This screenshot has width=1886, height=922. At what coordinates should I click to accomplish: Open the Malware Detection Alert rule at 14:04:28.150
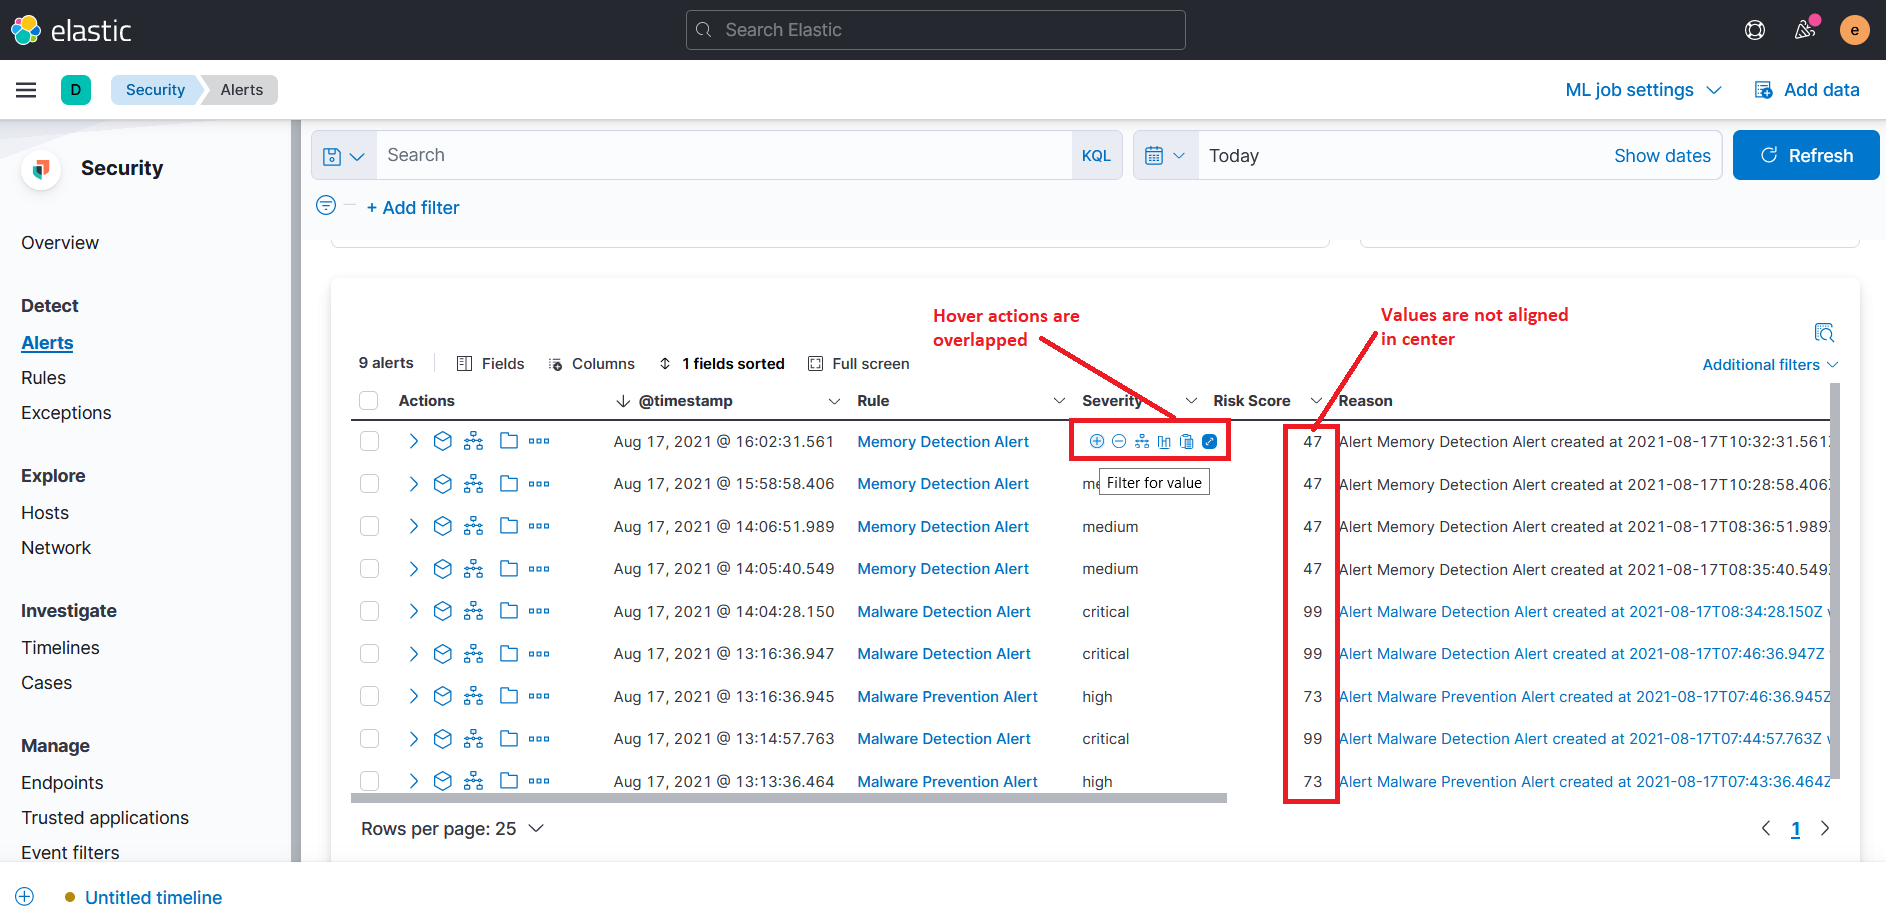[944, 611]
